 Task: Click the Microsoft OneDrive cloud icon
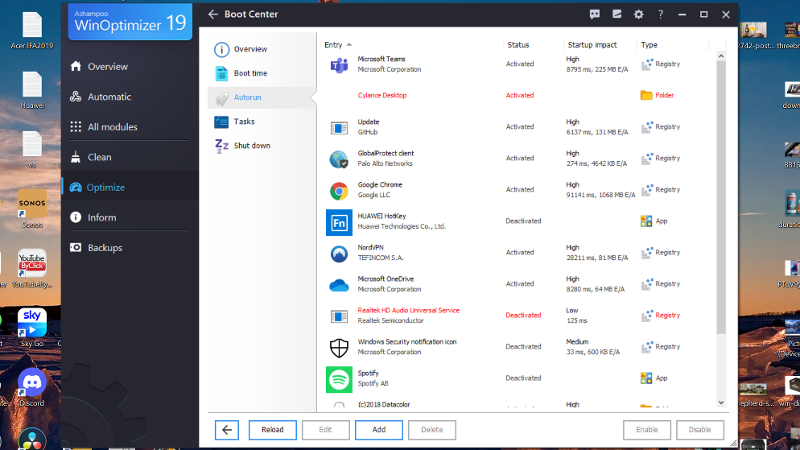[339, 285]
